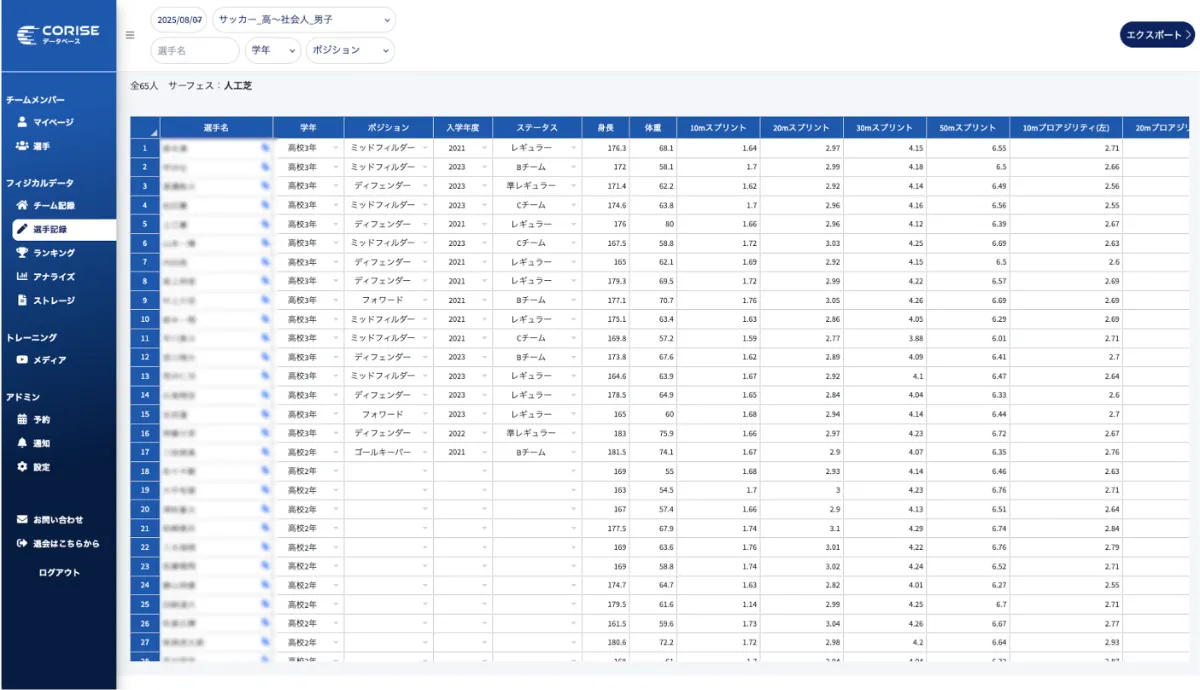Open チーム記録 in the sidebar
1200x690 pixels.
(53, 205)
